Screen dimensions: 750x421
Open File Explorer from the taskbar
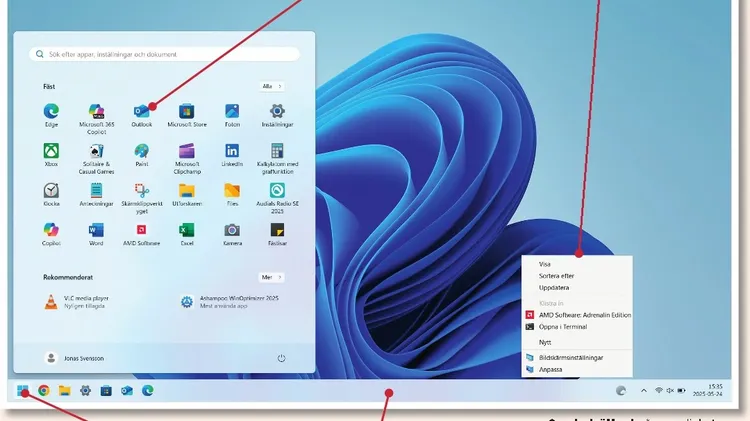[x=65, y=391]
